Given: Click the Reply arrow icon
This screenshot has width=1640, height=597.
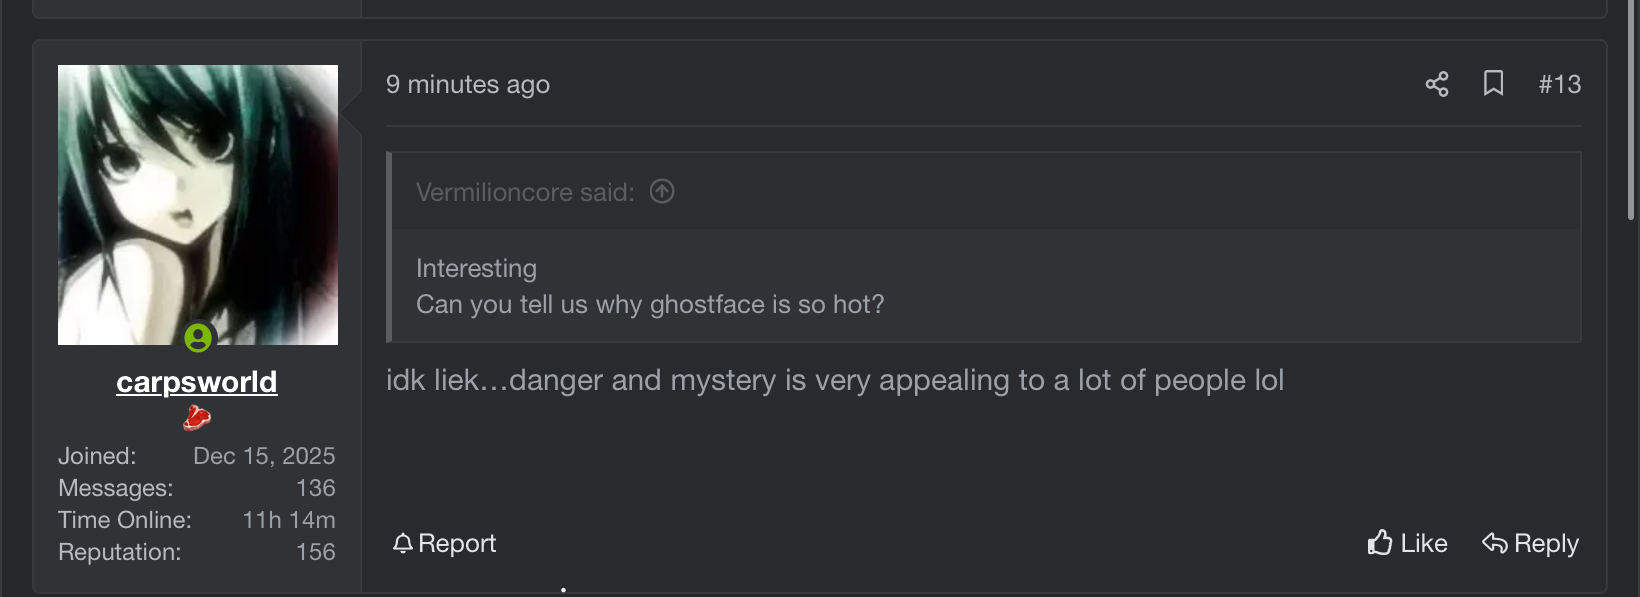Looking at the screenshot, I should (x=1495, y=543).
